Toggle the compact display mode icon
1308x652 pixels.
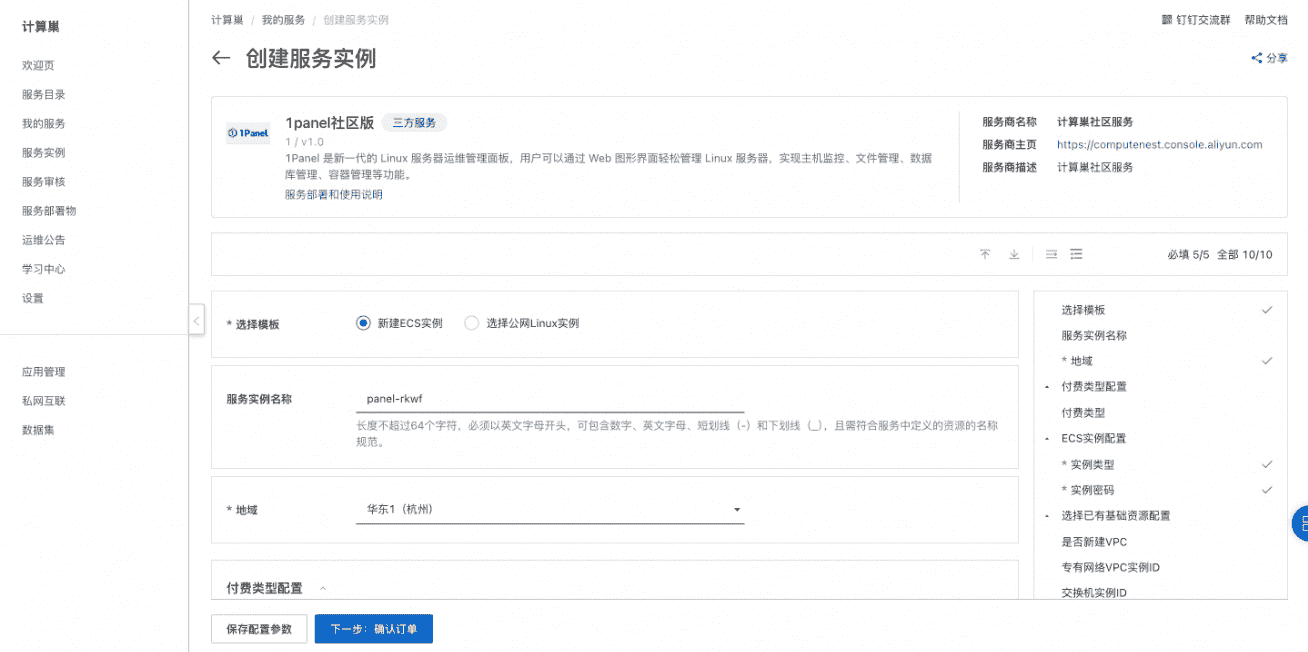point(1050,254)
